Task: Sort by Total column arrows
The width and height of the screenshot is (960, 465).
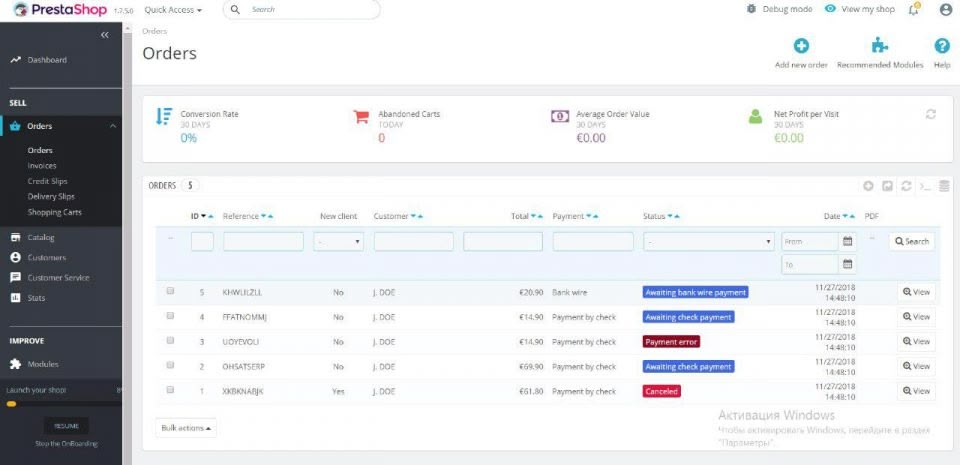Action: (x=537, y=217)
